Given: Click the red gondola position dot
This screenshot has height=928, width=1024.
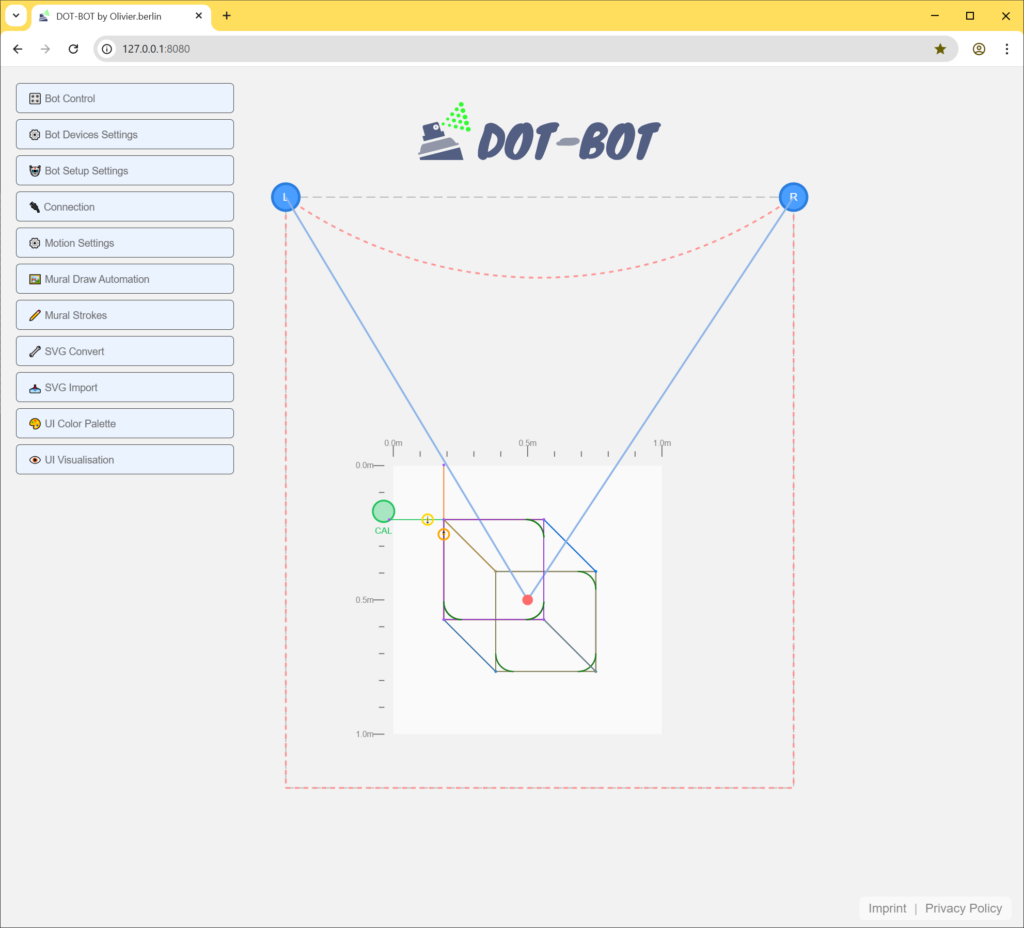Looking at the screenshot, I should pyautogui.click(x=528, y=600).
